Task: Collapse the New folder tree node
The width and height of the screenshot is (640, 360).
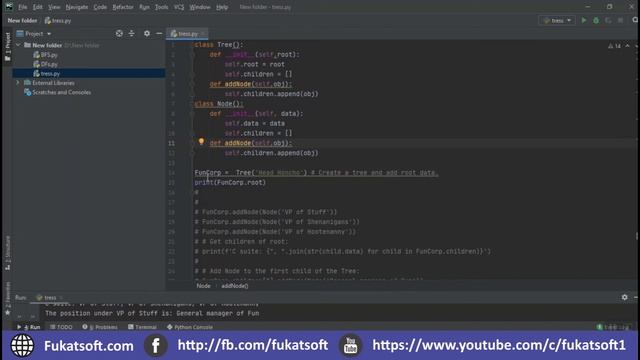Action: pyautogui.click(x=18, y=45)
